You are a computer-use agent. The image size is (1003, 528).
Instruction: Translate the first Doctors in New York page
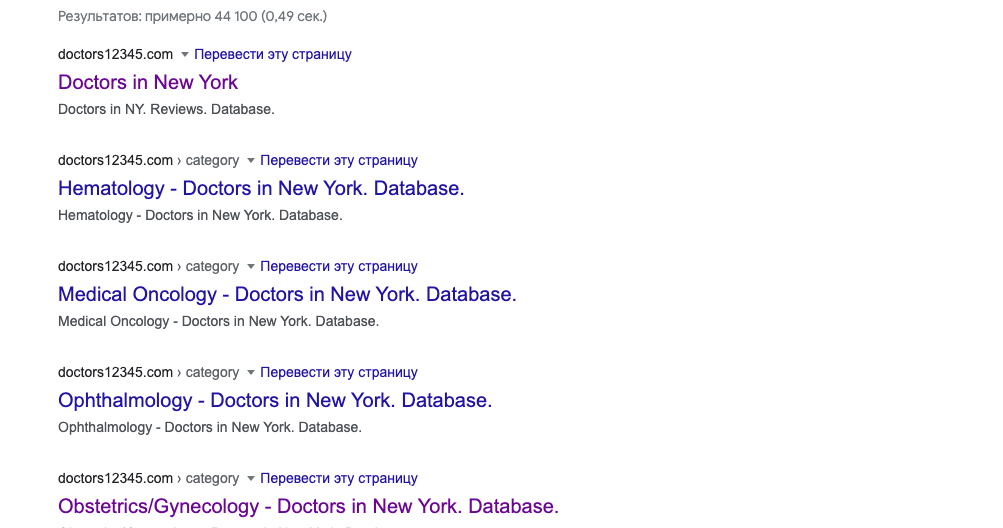[273, 54]
